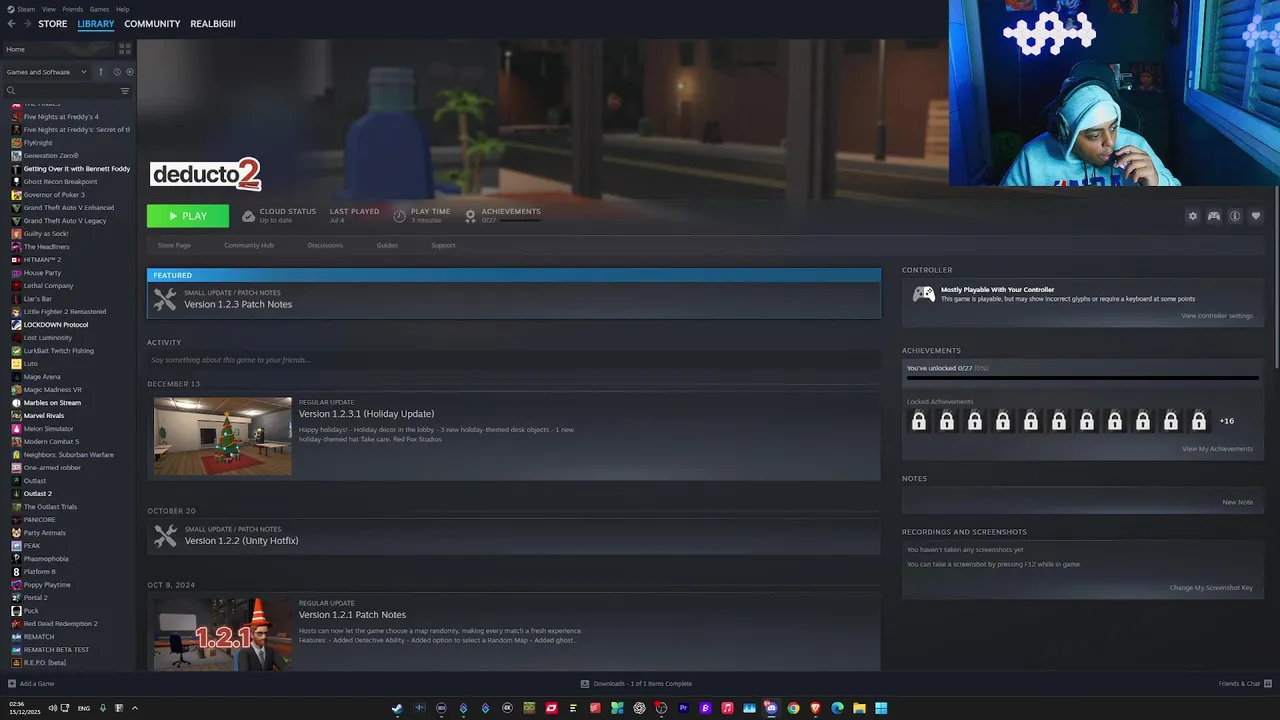Click the Cloud Status icon
1280x720 pixels.
[248, 216]
